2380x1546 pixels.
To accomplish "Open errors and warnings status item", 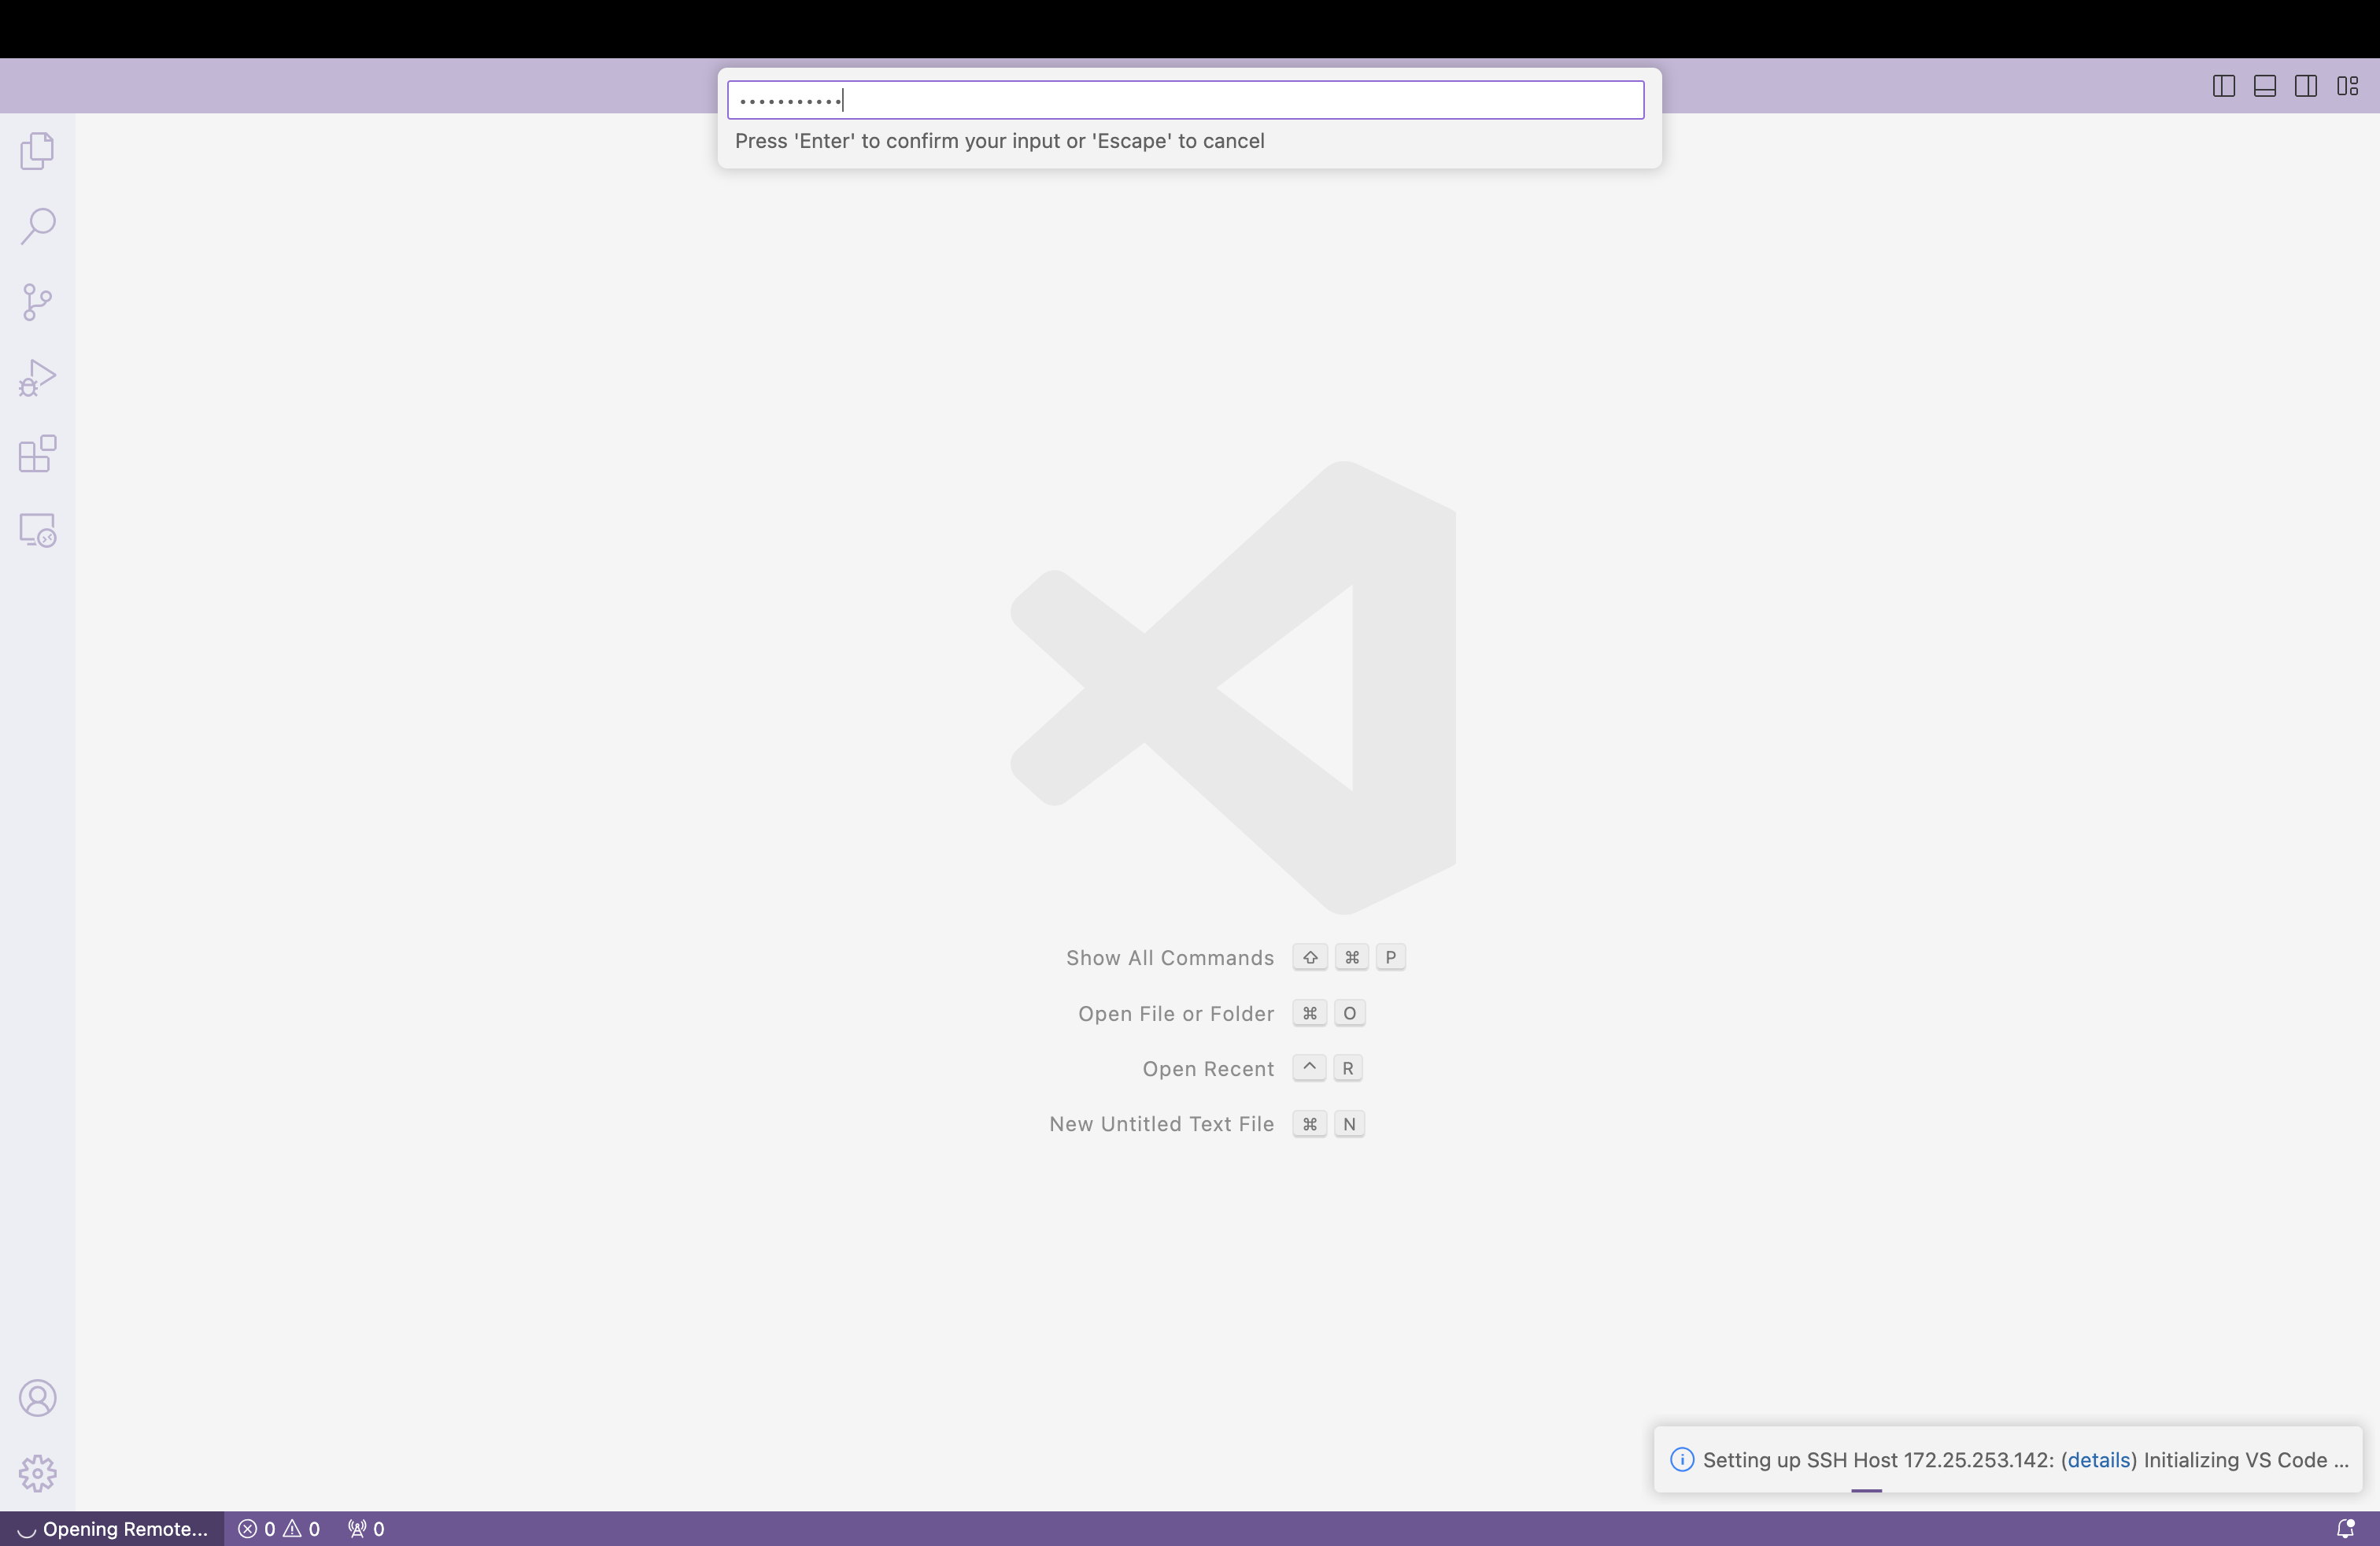I will (279, 1529).
